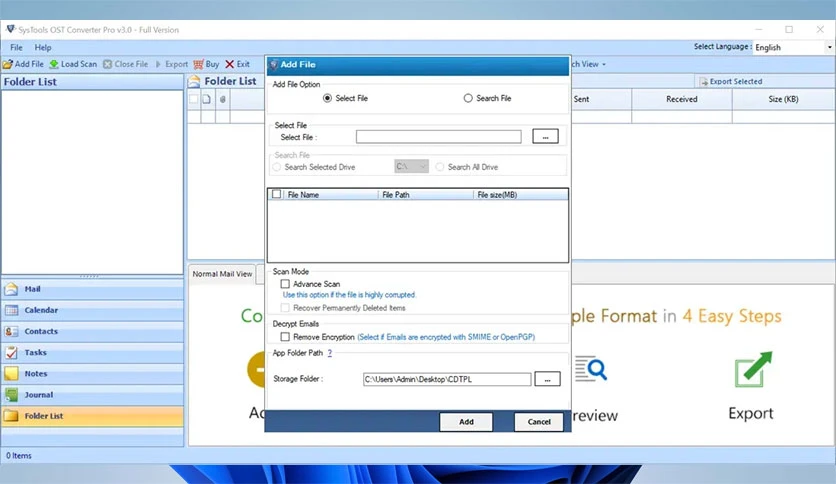Open Notes from the sidebar
The width and height of the screenshot is (836, 484).
pyautogui.click(x=93, y=374)
